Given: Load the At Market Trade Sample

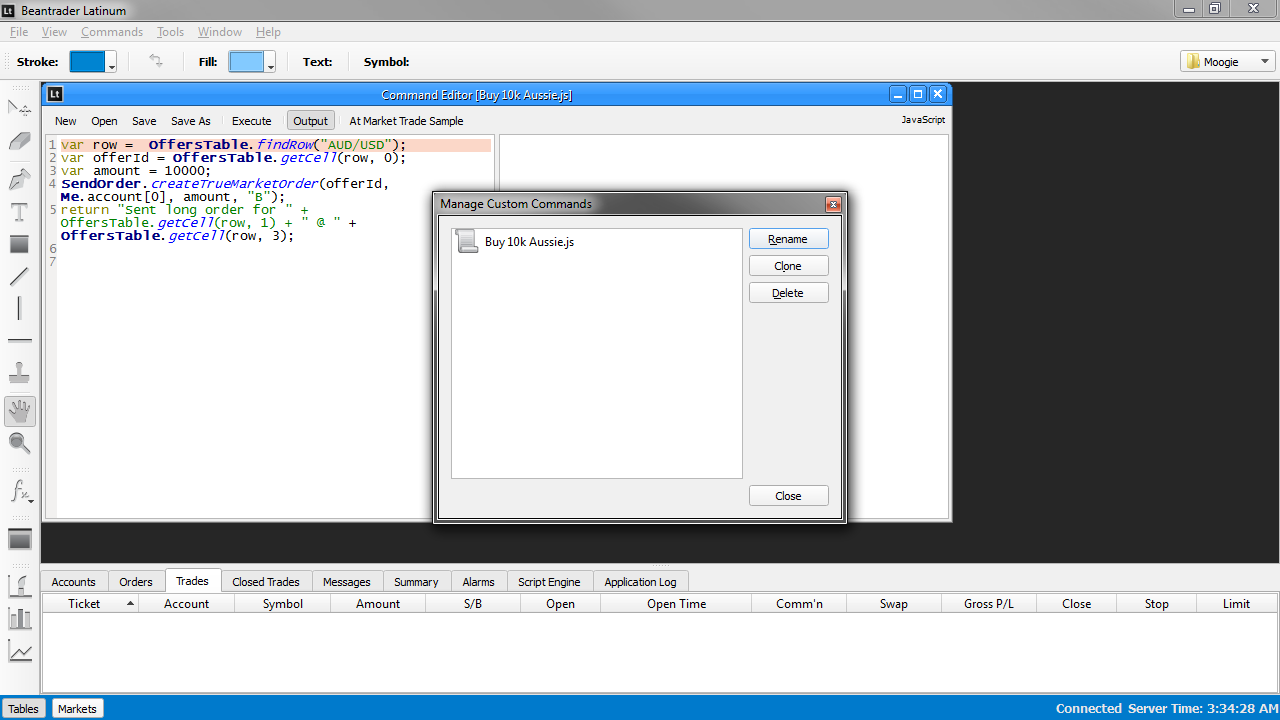Looking at the screenshot, I should click(x=406, y=121).
